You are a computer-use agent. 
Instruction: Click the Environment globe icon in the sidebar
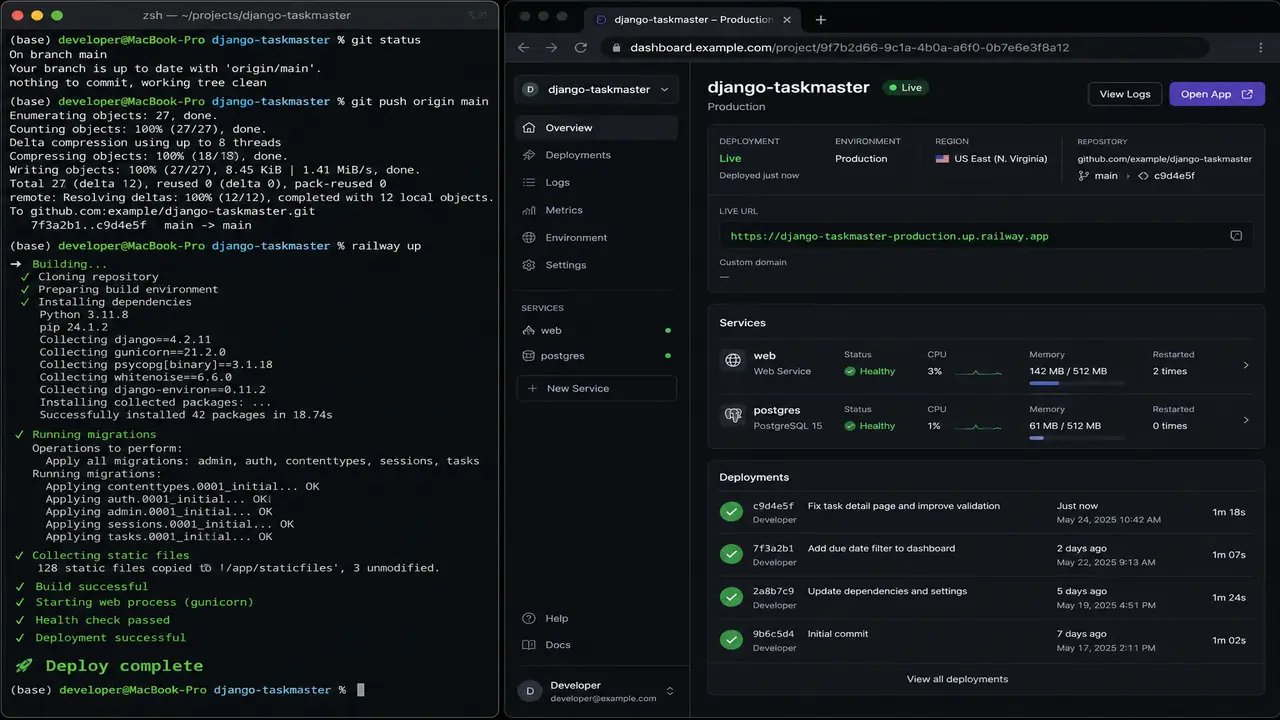point(529,237)
